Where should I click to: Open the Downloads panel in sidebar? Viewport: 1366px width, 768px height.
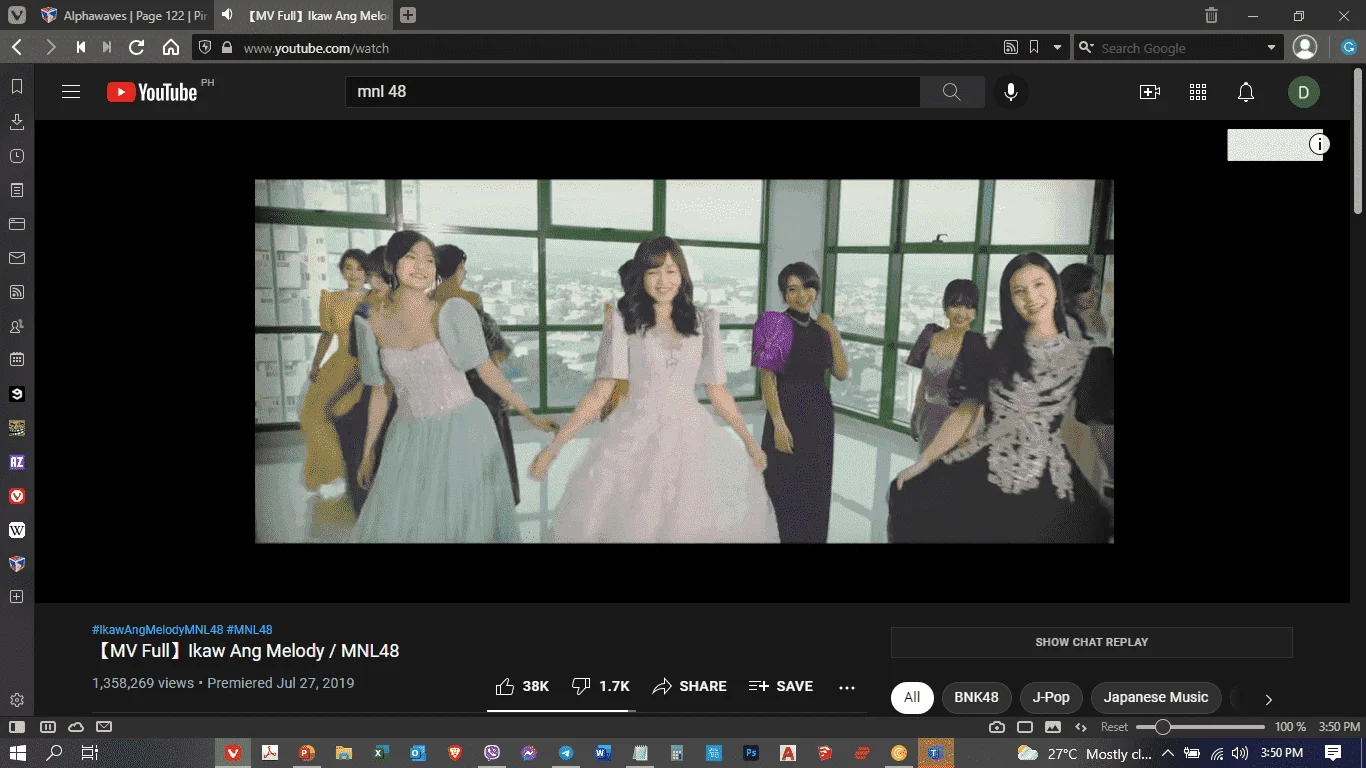(x=17, y=122)
